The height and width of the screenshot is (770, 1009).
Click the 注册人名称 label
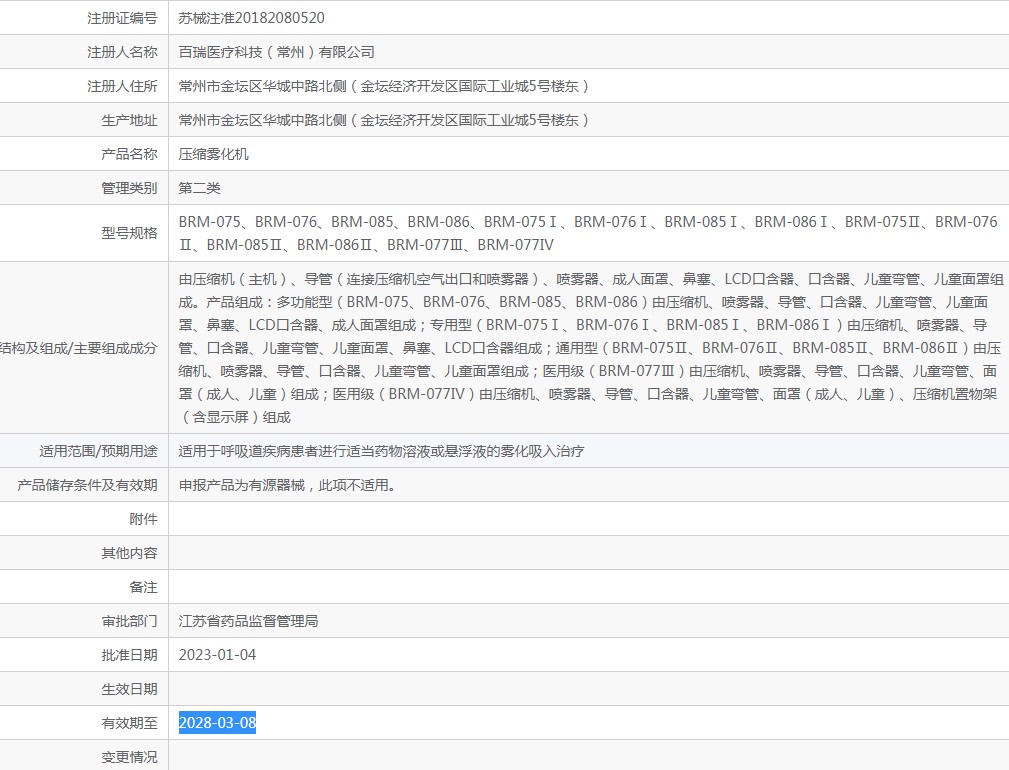pos(122,52)
